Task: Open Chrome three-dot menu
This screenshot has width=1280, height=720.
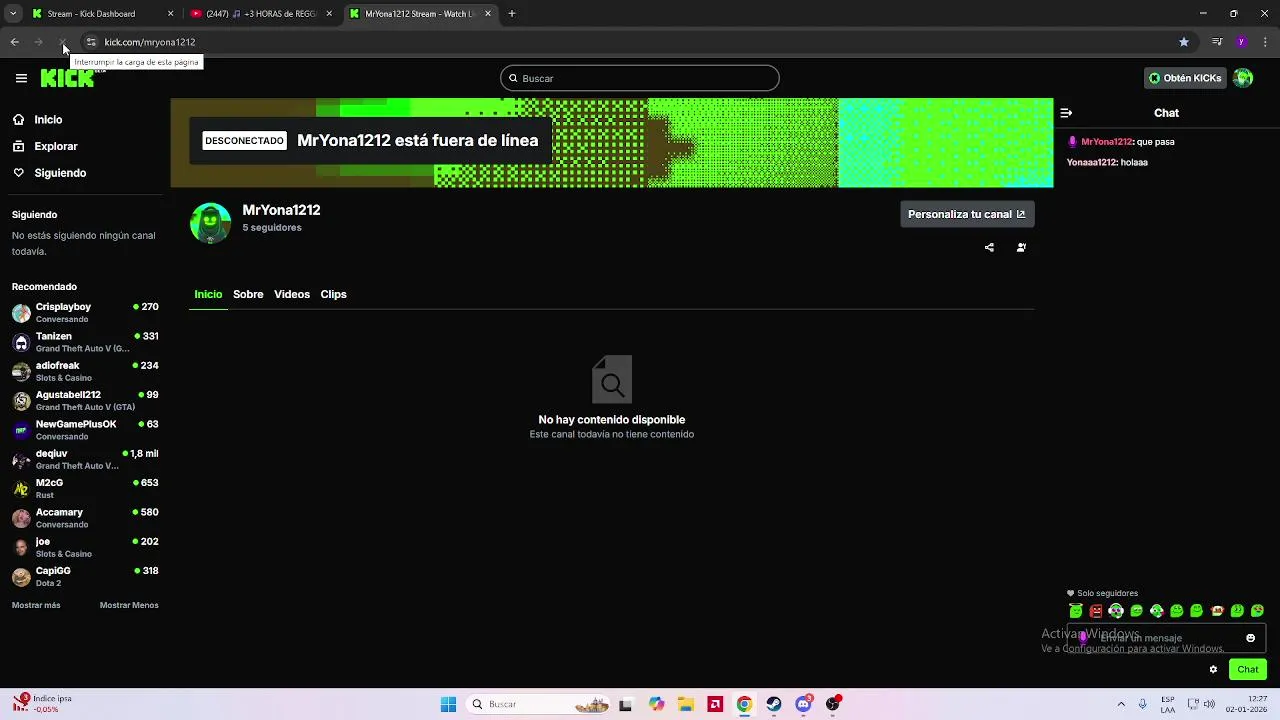Action: [x=1265, y=42]
